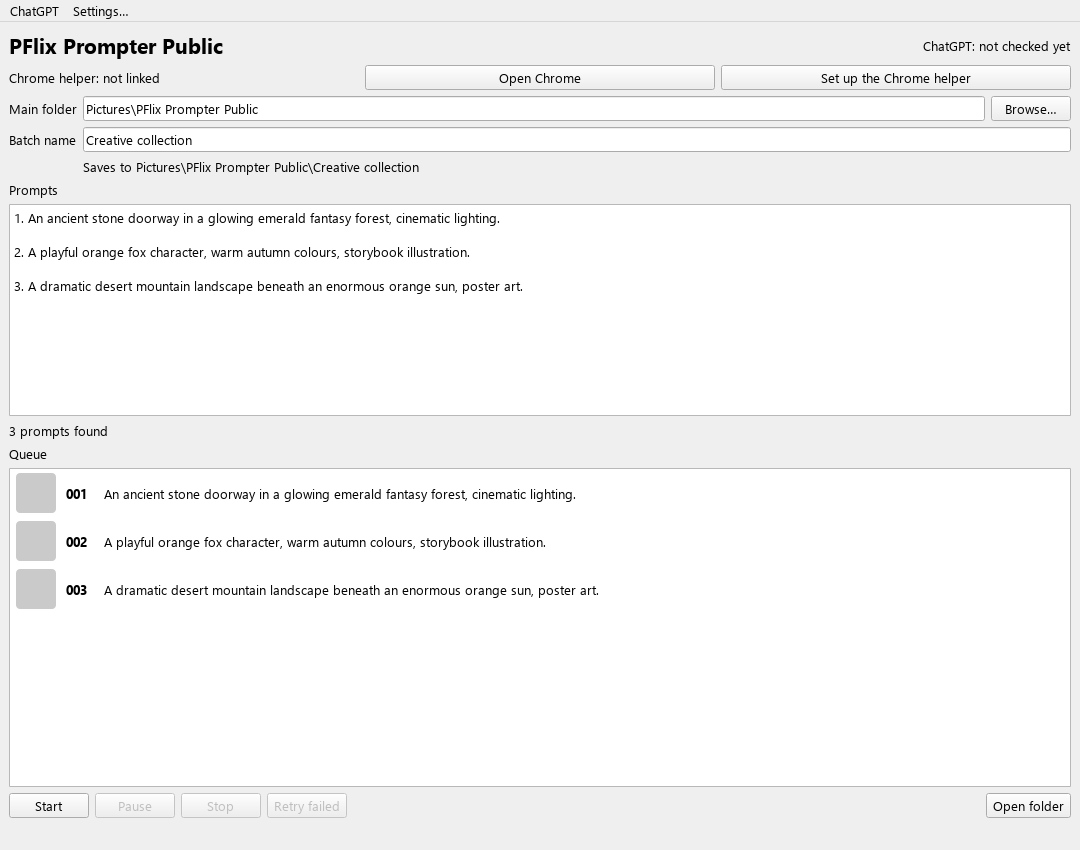This screenshot has height=850, width=1080.
Task: Open the Settings... menu
Action: point(101,12)
